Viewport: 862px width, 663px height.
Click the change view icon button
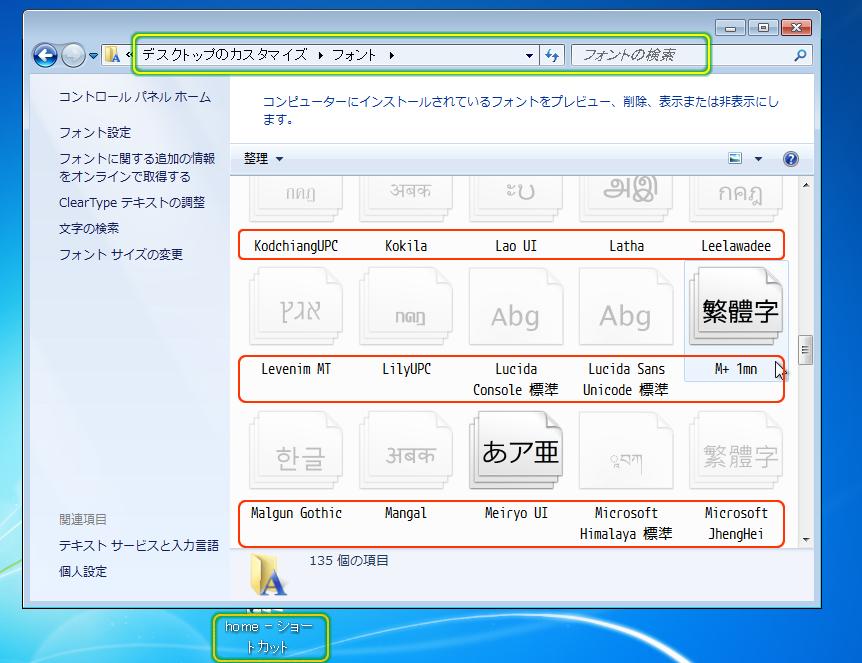[735, 159]
